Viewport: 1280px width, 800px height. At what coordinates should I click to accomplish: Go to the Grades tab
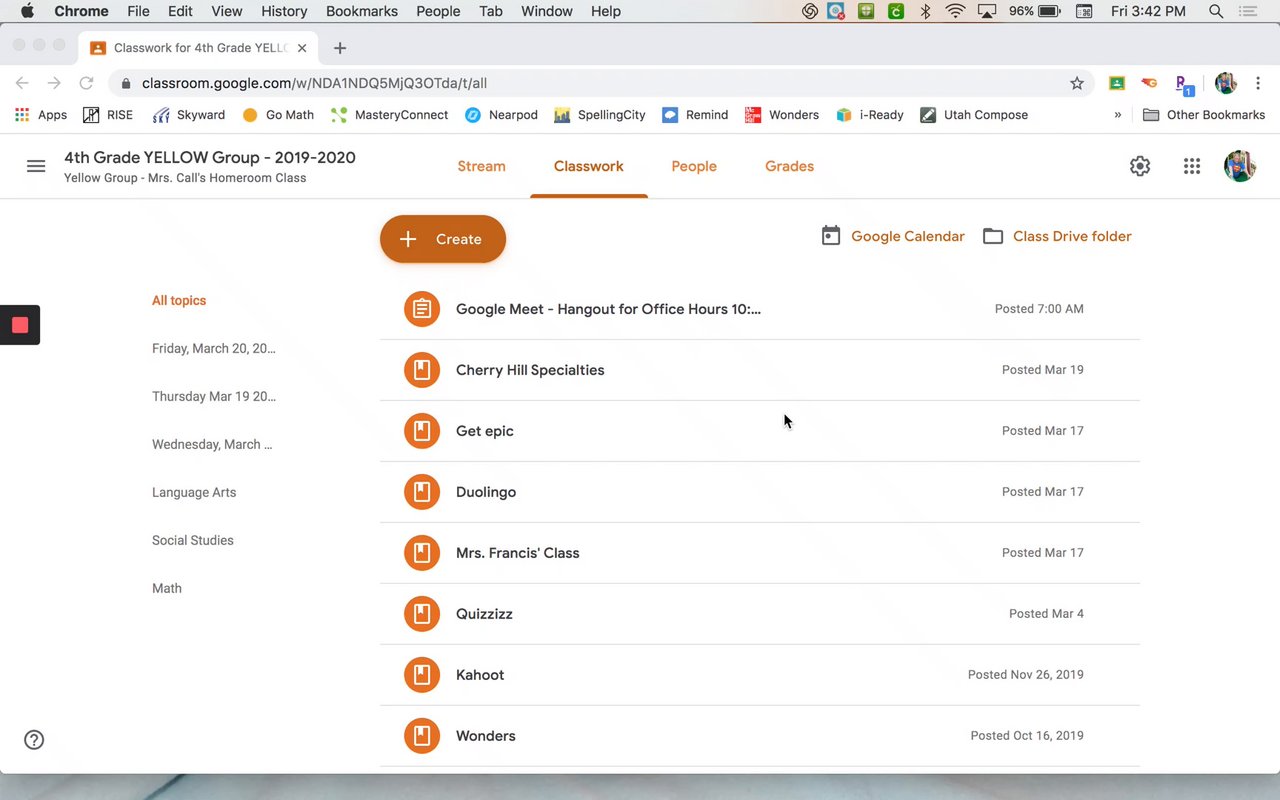pos(789,166)
